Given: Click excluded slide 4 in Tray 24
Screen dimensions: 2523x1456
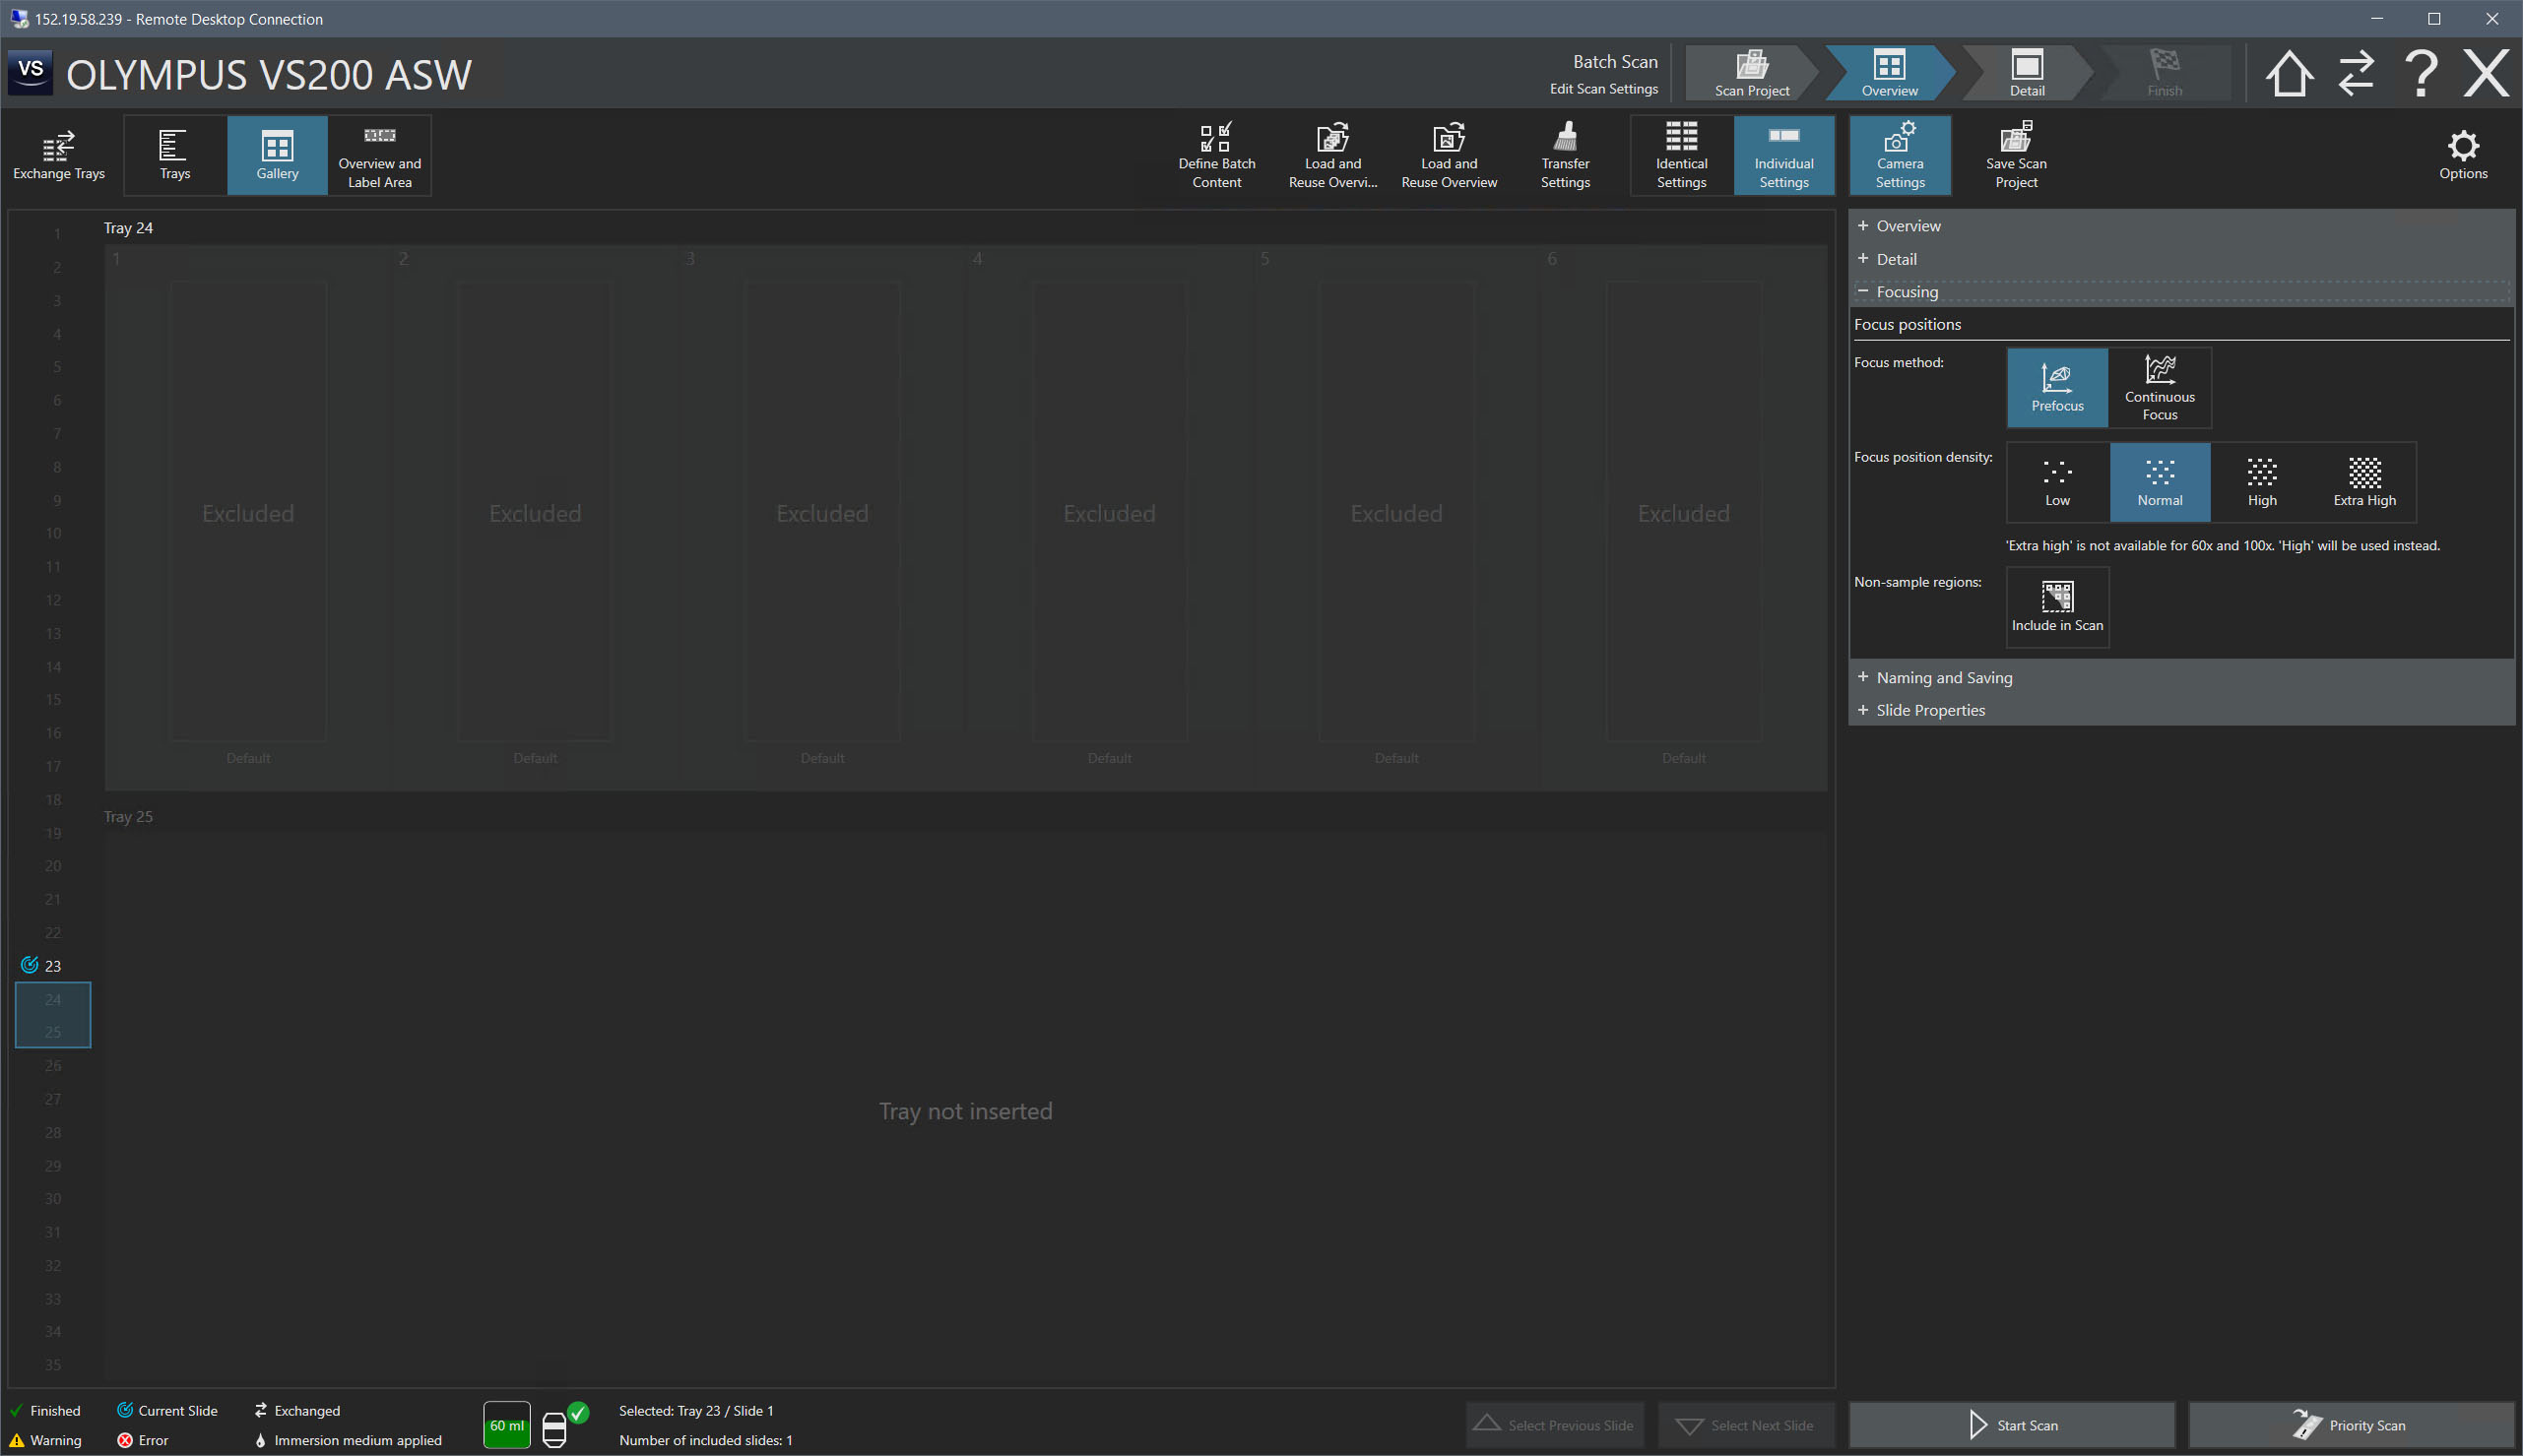Looking at the screenshot, I should coord(1109,512).
